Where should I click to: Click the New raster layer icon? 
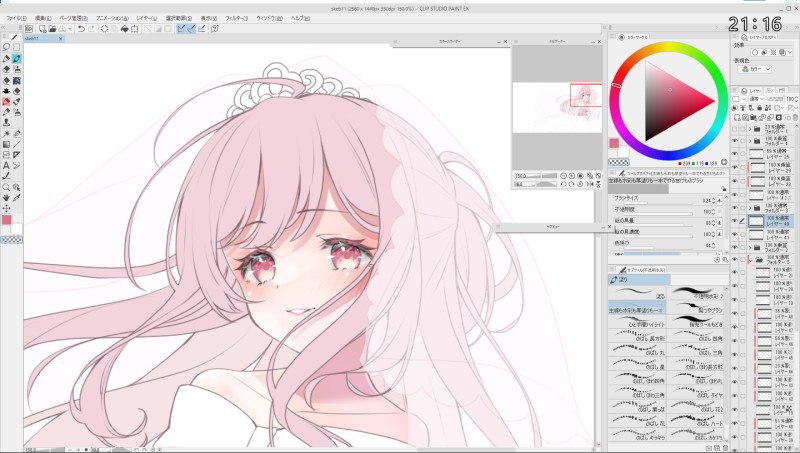(736, 118)
